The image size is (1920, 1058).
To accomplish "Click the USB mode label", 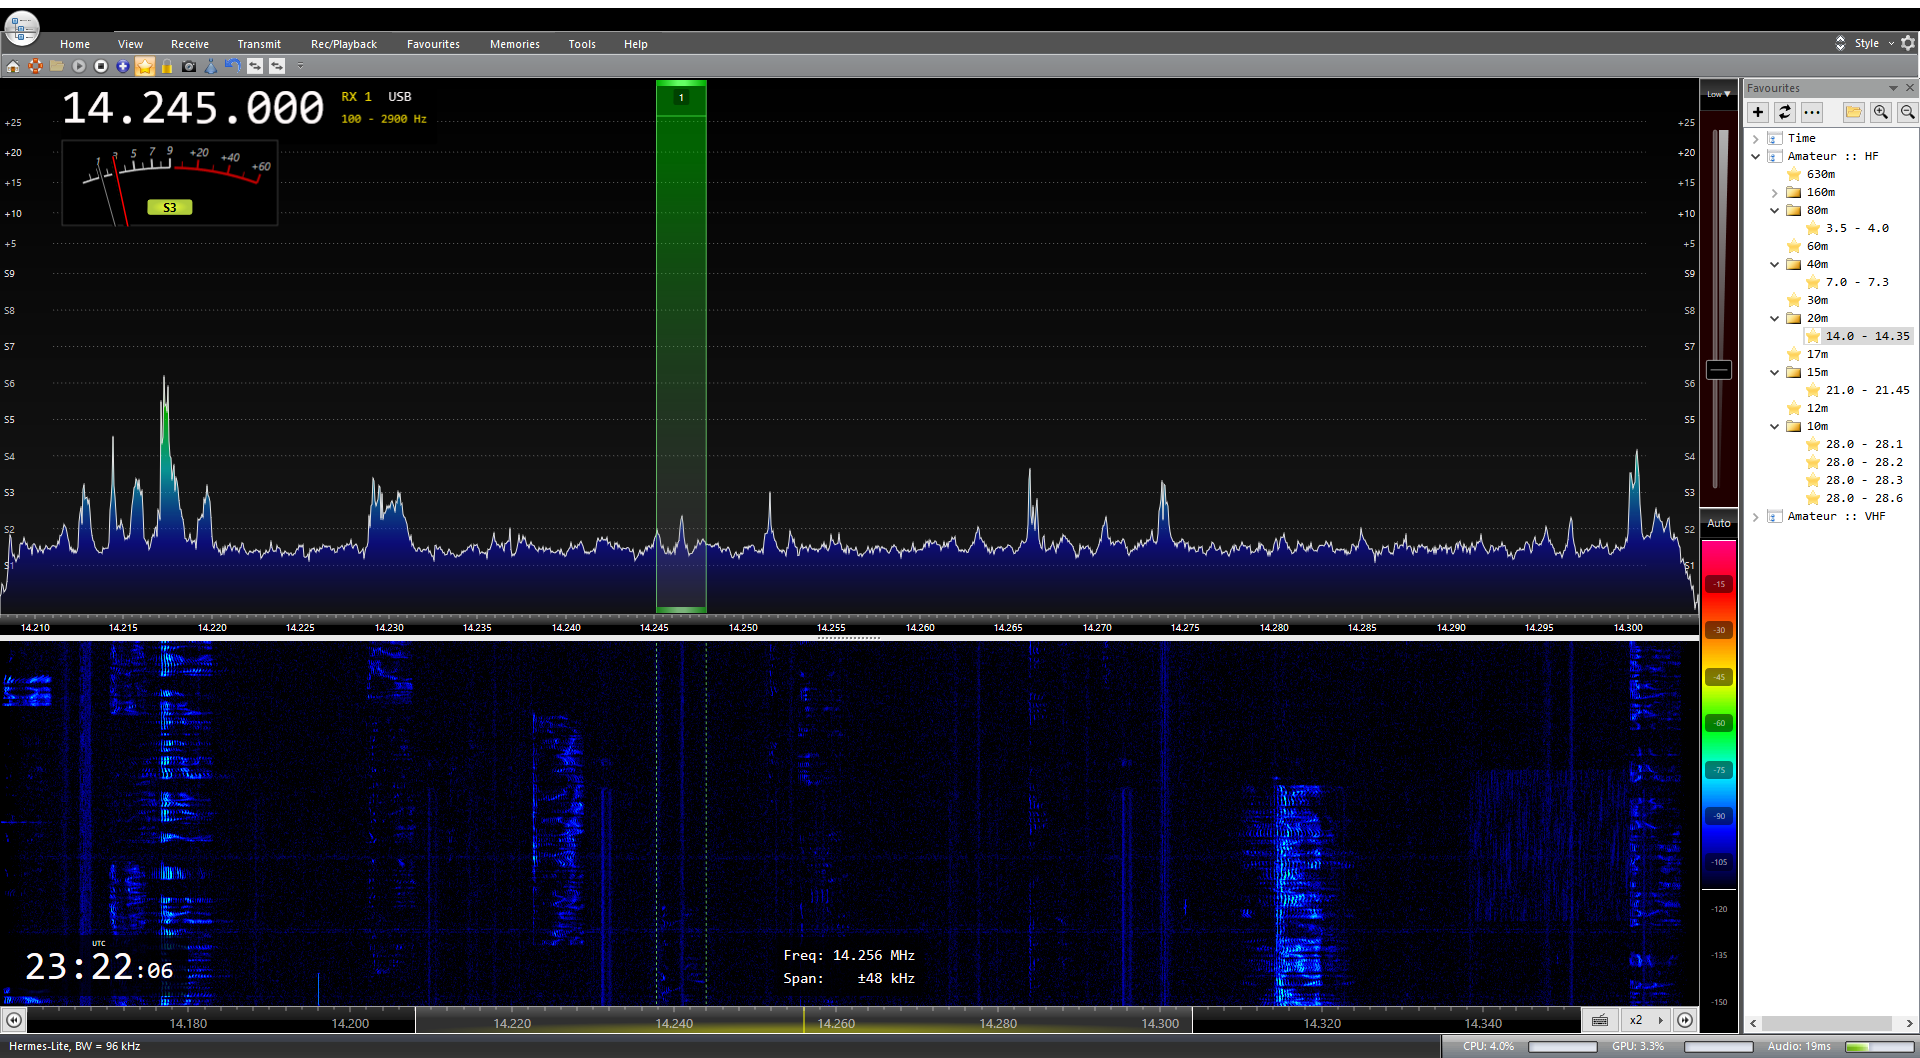I will (x=399, y=97).
